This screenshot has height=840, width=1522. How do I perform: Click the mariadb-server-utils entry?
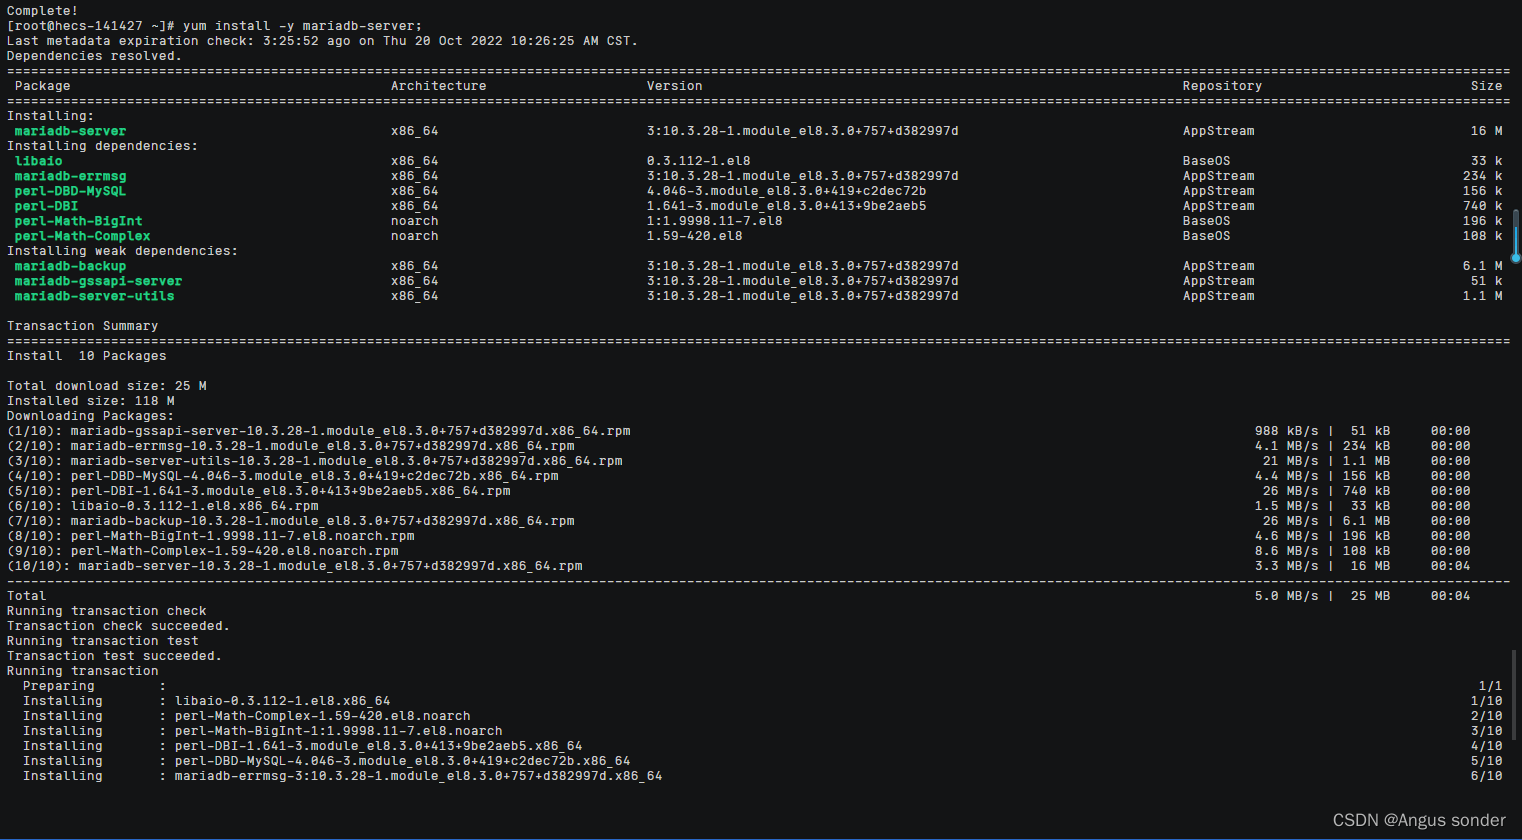[93, 296]
